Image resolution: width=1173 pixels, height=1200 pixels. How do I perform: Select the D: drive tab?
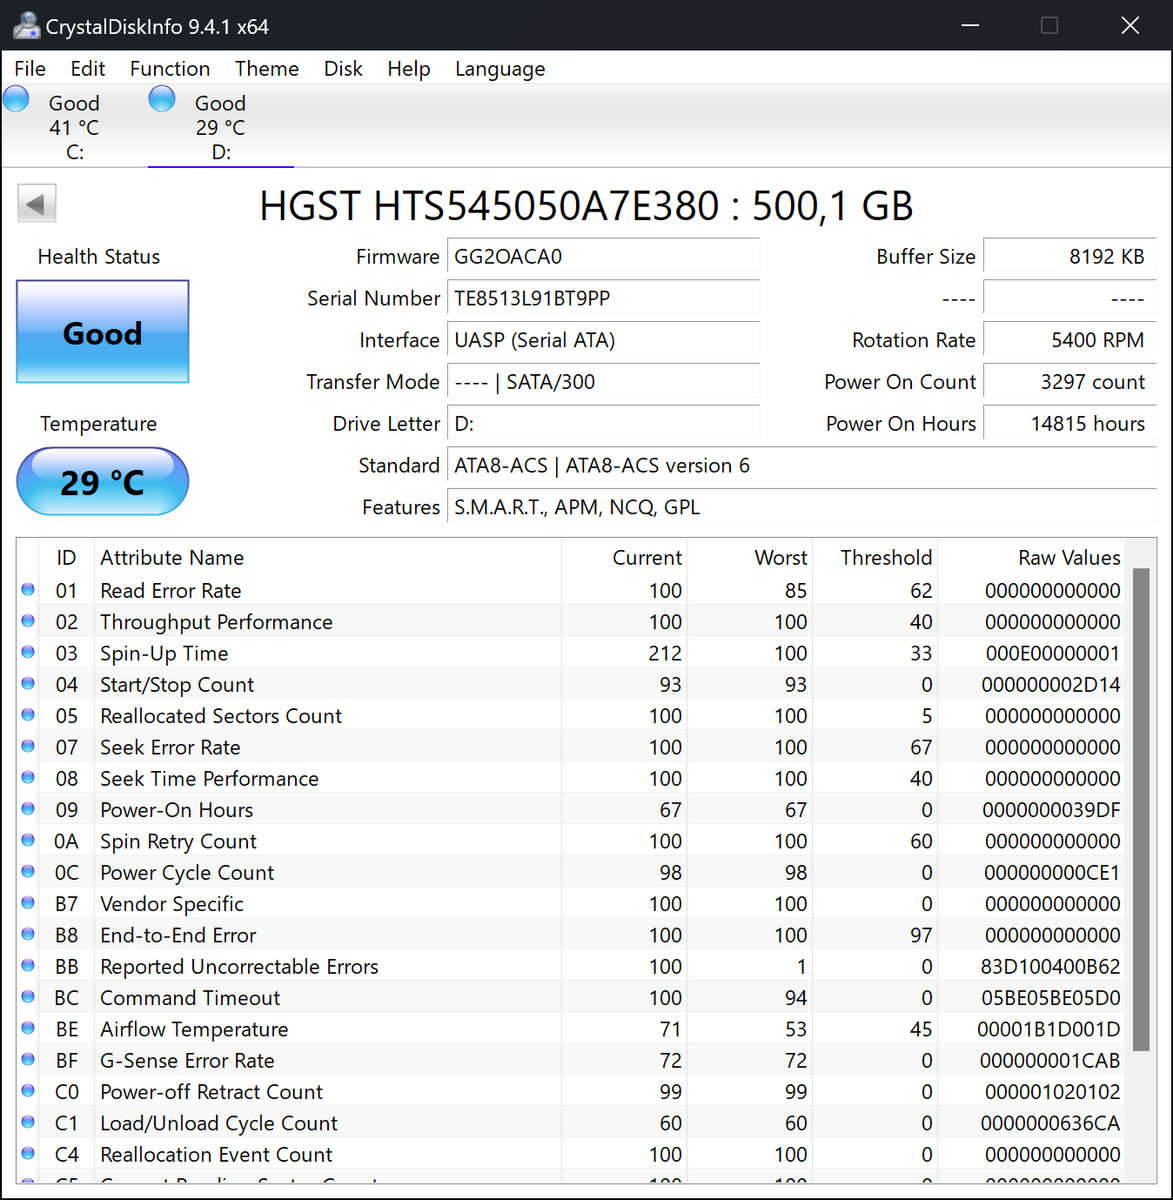click(x=220, y=125)
